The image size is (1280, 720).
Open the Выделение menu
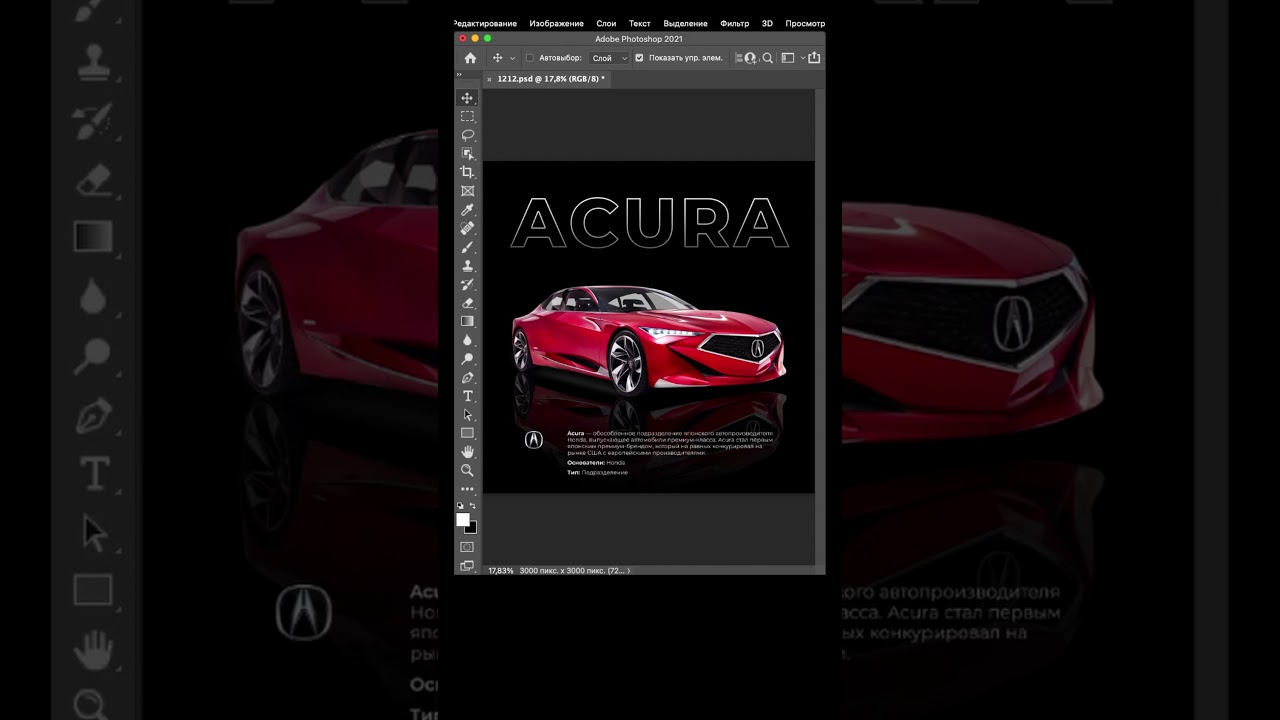pos(686,23)
